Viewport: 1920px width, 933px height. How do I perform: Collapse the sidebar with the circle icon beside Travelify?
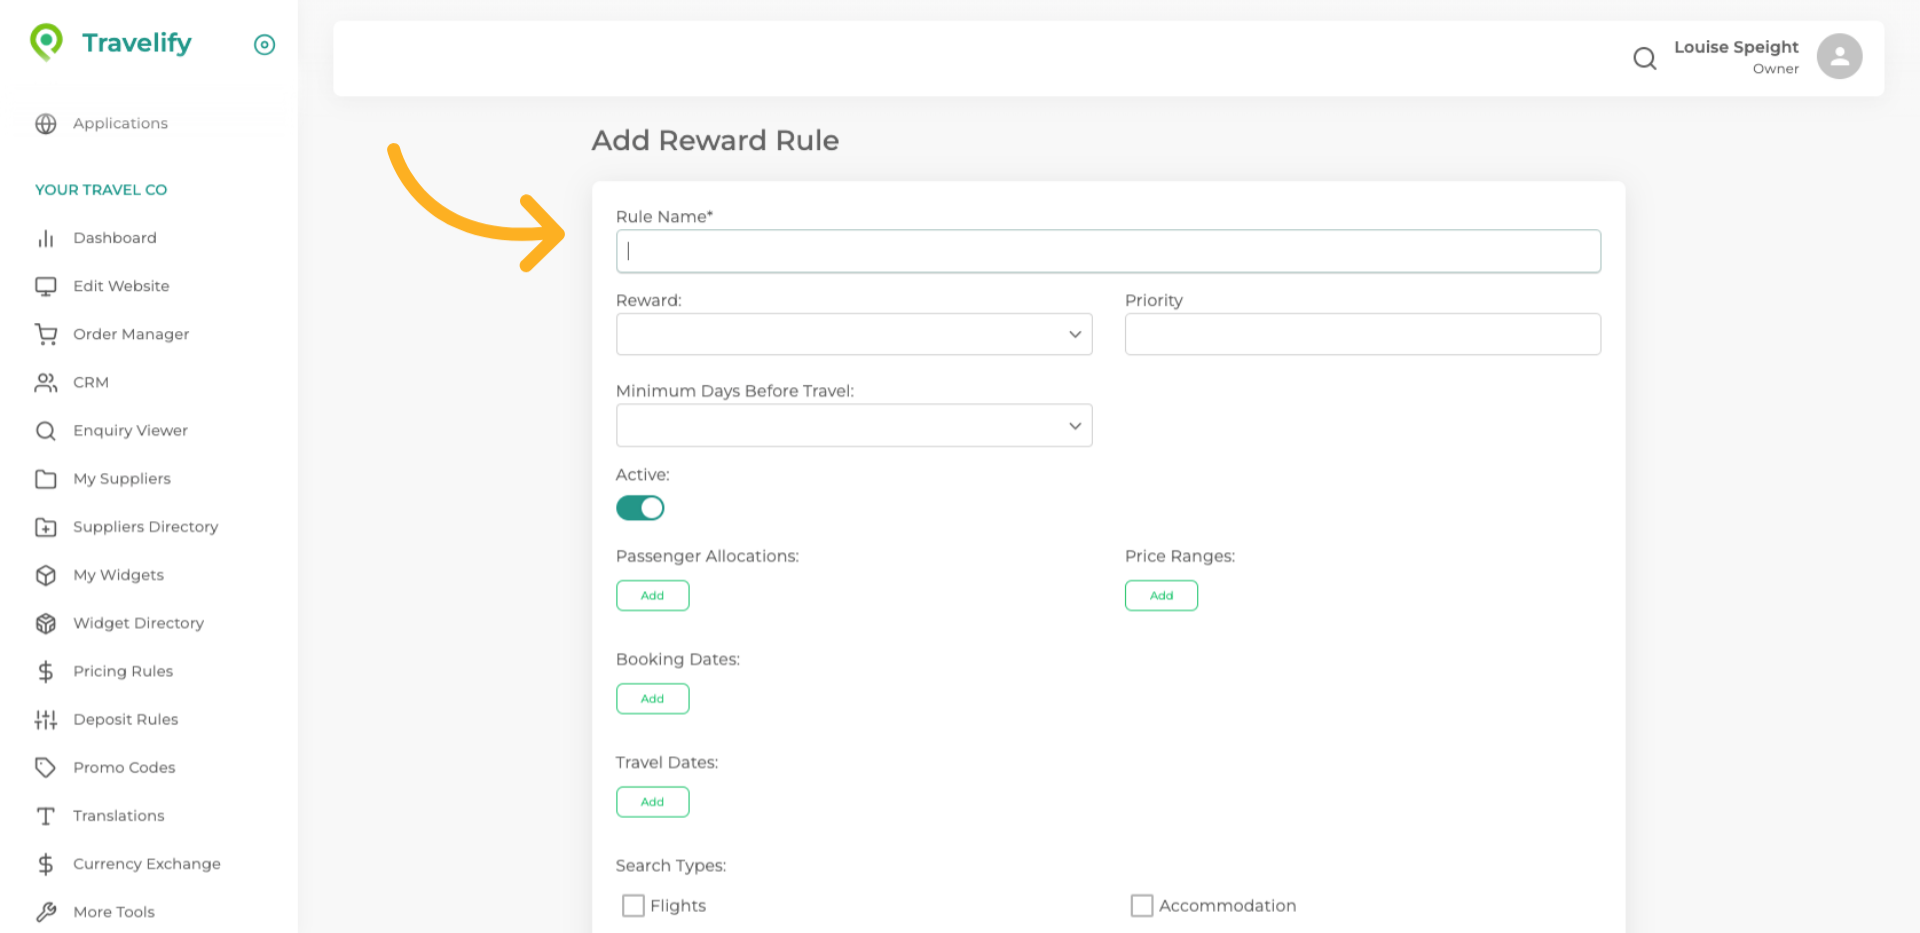pos(264,44)
